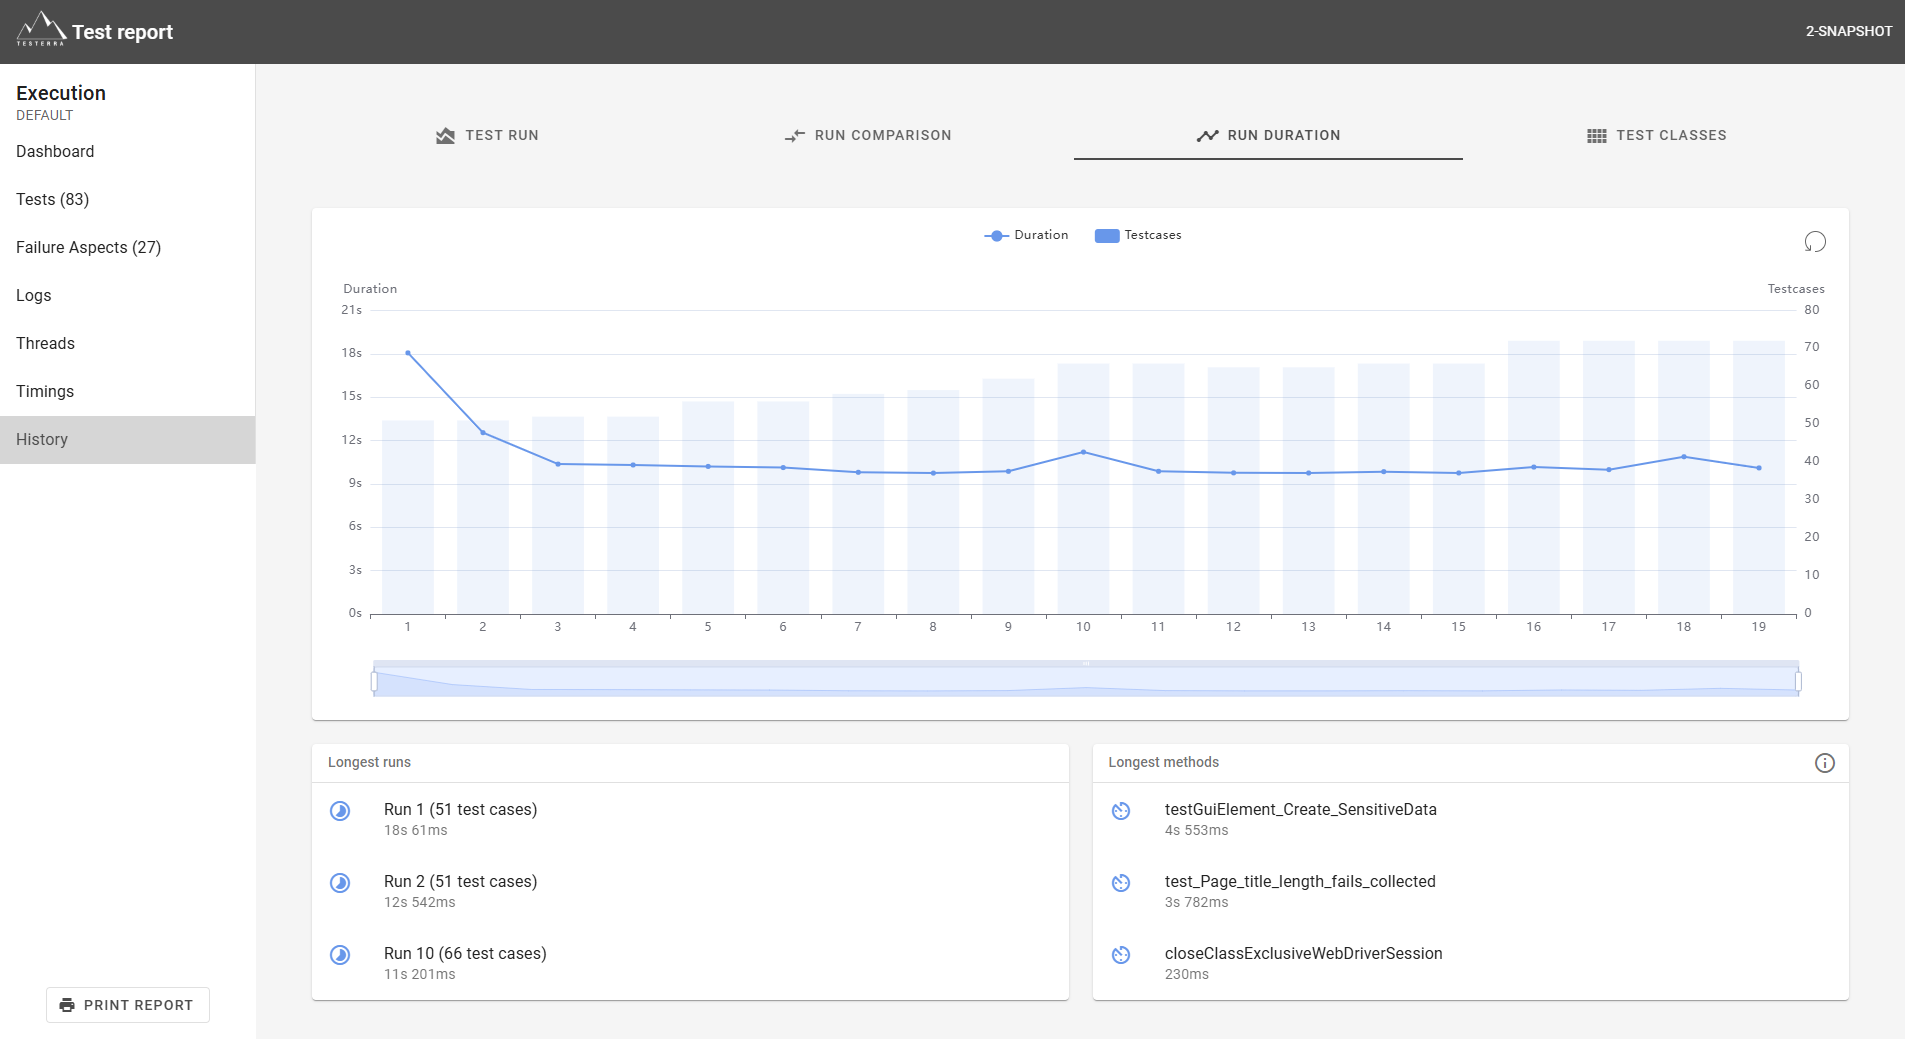Viewport: 1905px width, 1039px height.
Task: Toggle the Testcases series in chart legend
Action: 1138,235
